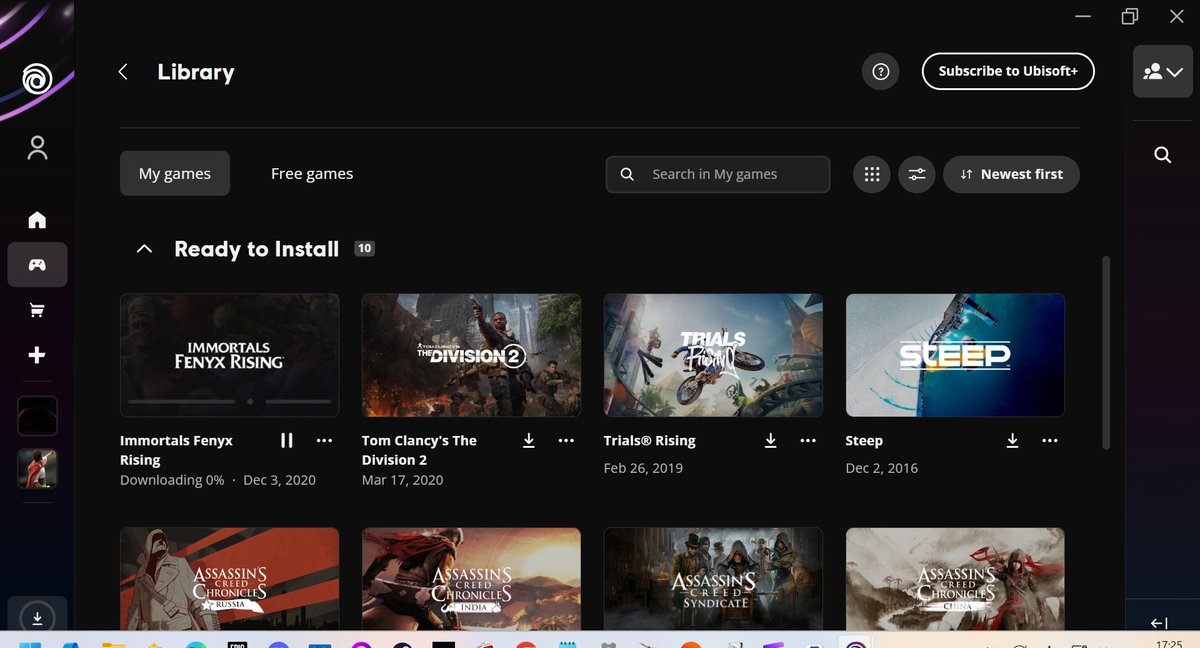
Task: Open the Immortals Fenyx Rising cover
Action: click(x=229, y=355)
